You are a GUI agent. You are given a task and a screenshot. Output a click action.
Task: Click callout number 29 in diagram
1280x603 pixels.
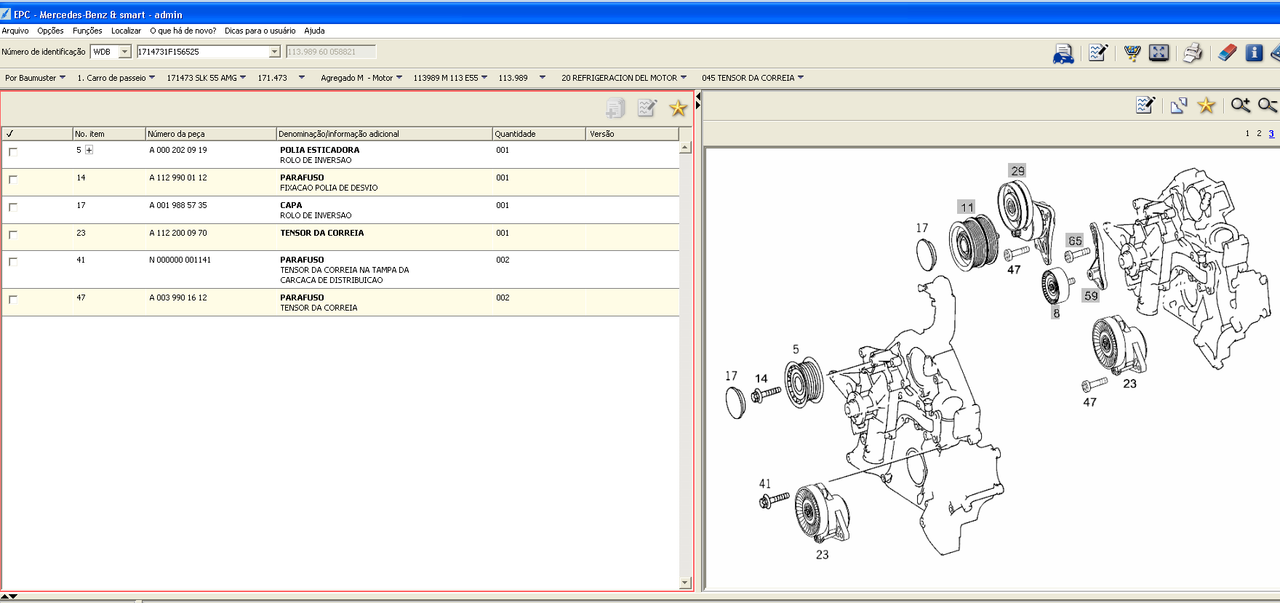[1017, 171]
